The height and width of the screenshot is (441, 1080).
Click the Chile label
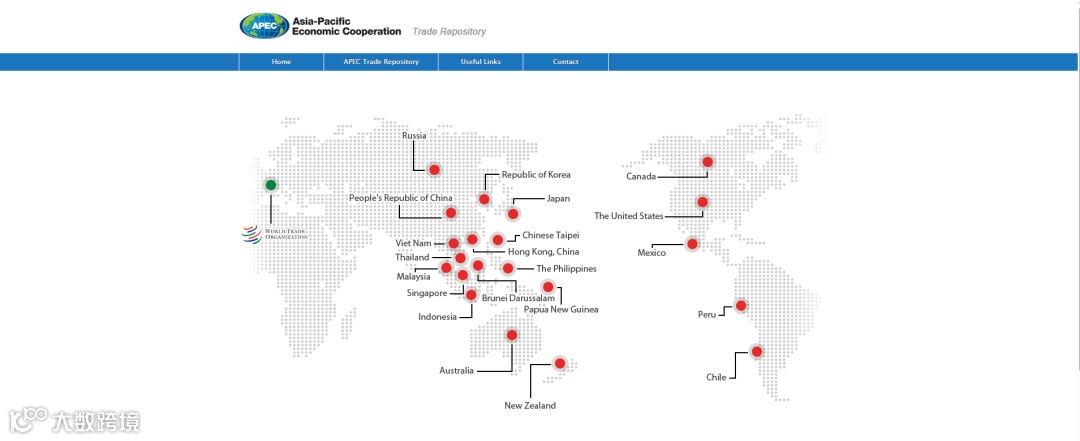click(x=716, y=378)
